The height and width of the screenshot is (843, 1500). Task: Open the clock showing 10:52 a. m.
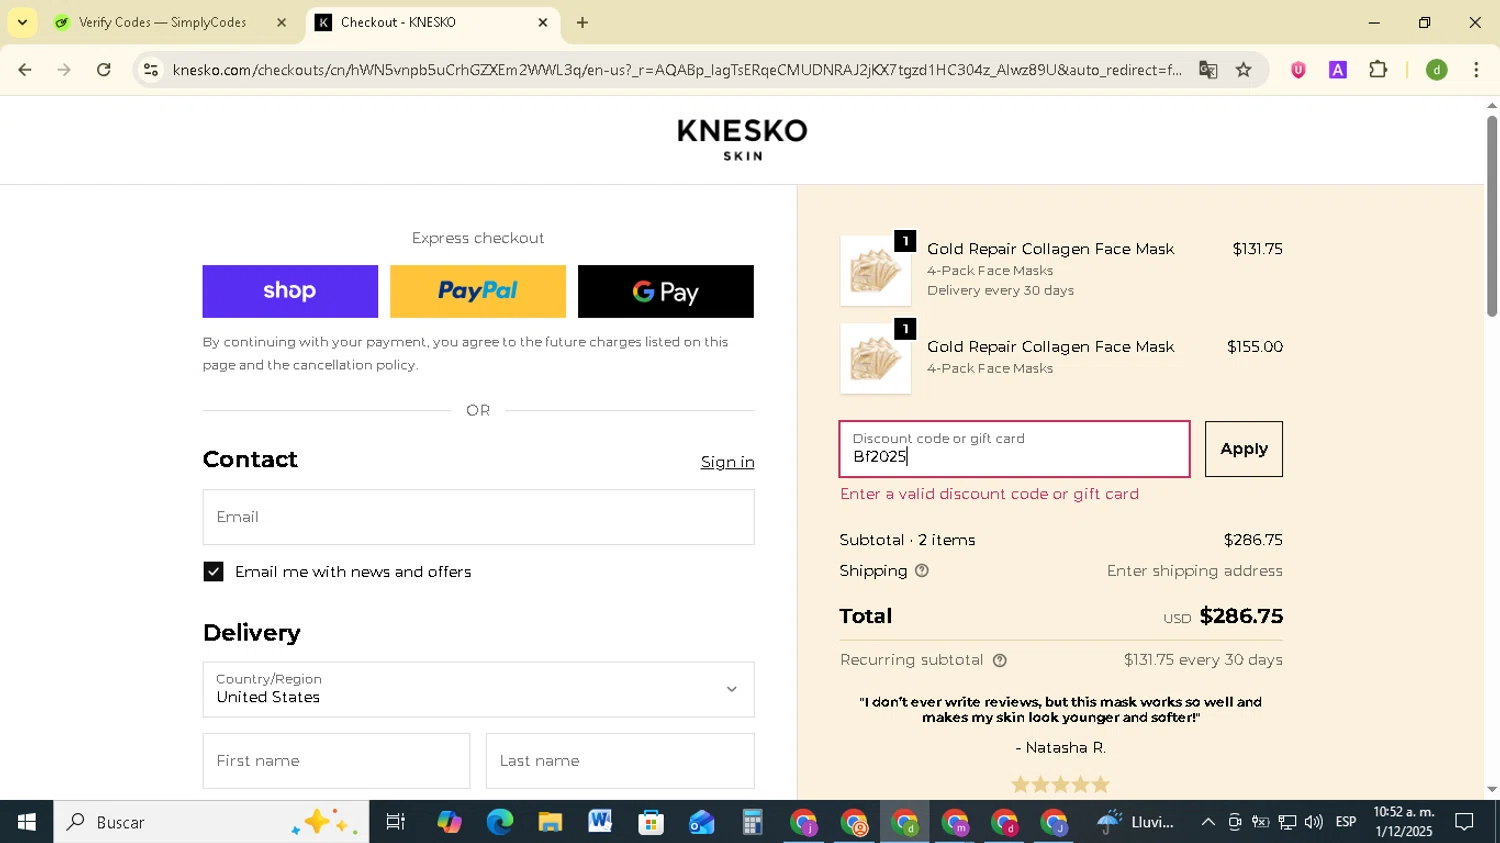(1403, 821)
